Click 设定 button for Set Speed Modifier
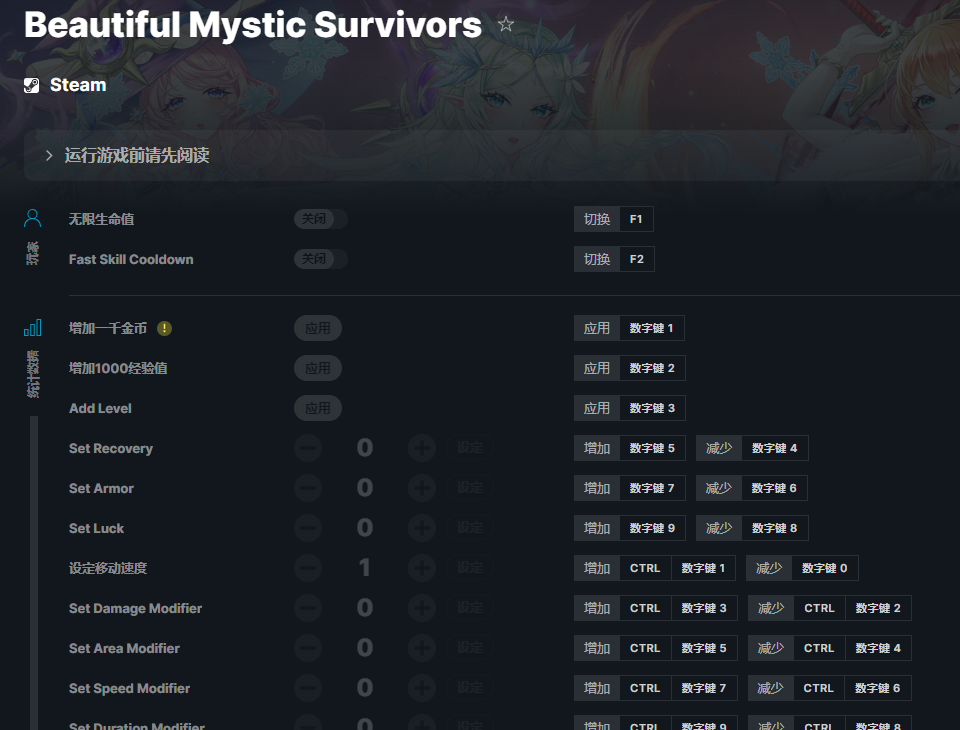This screenshot has width=960, height=730. [470, 688]
